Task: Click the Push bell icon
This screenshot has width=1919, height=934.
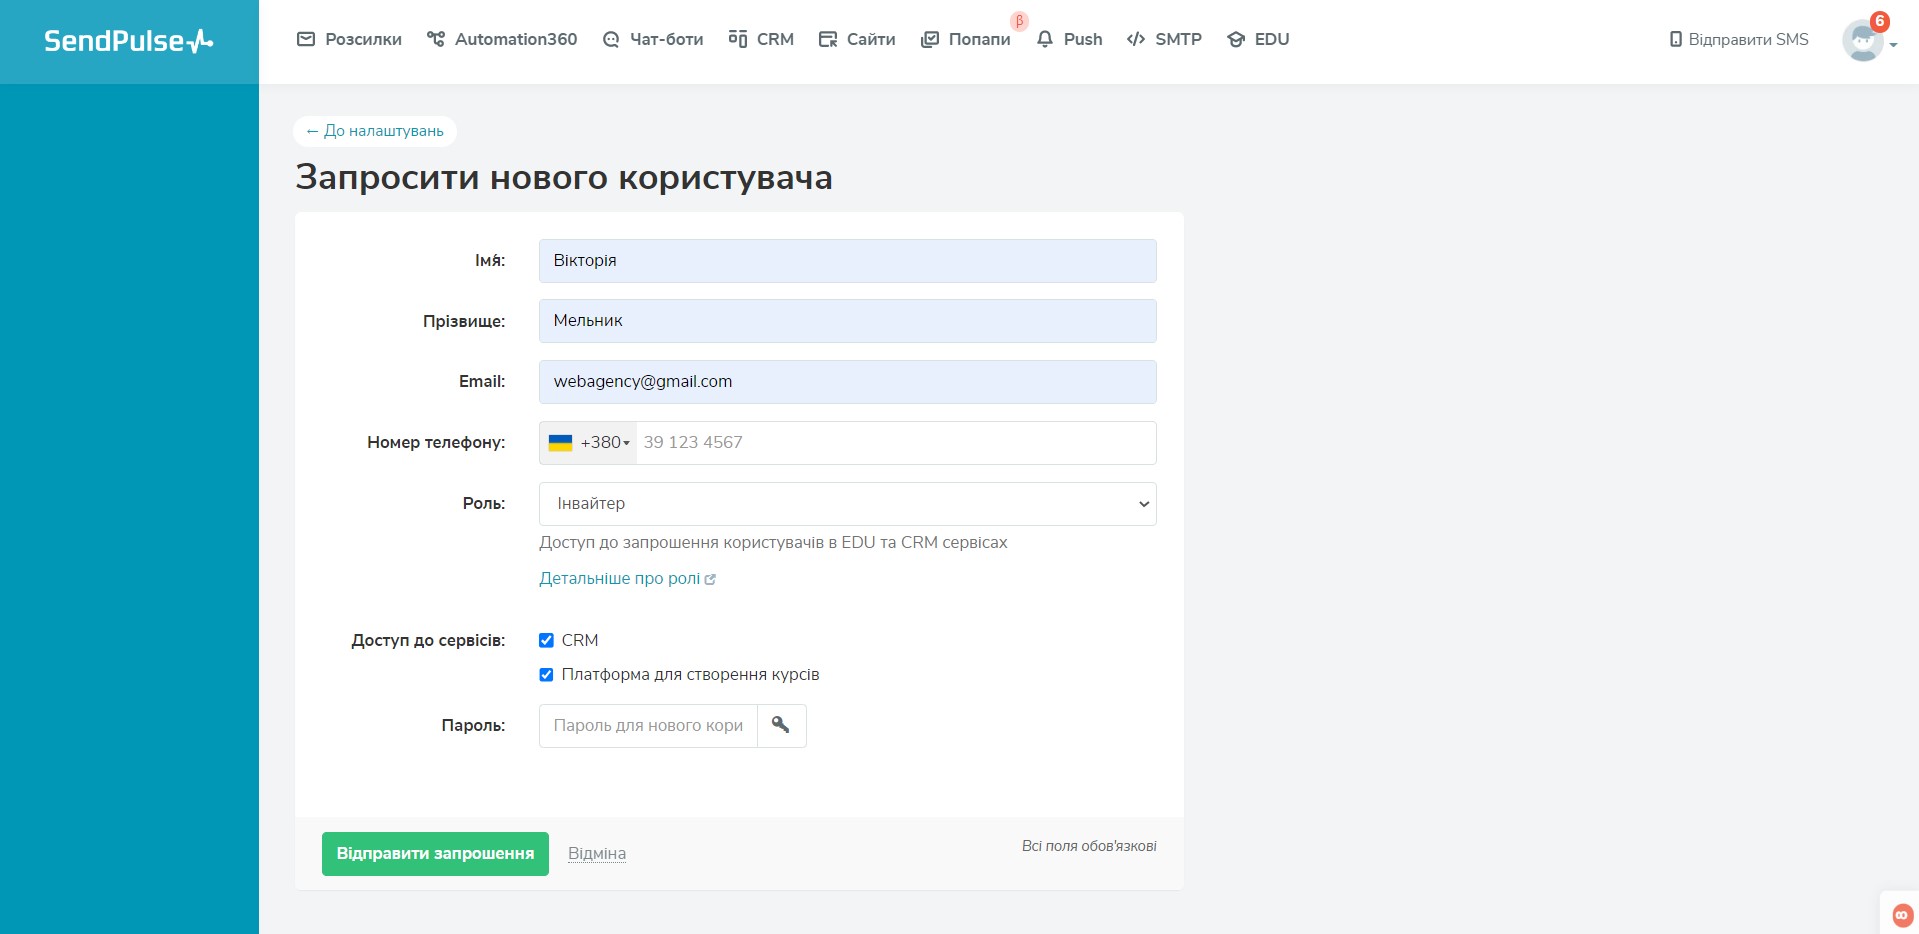Action: tap(1045, 39)
